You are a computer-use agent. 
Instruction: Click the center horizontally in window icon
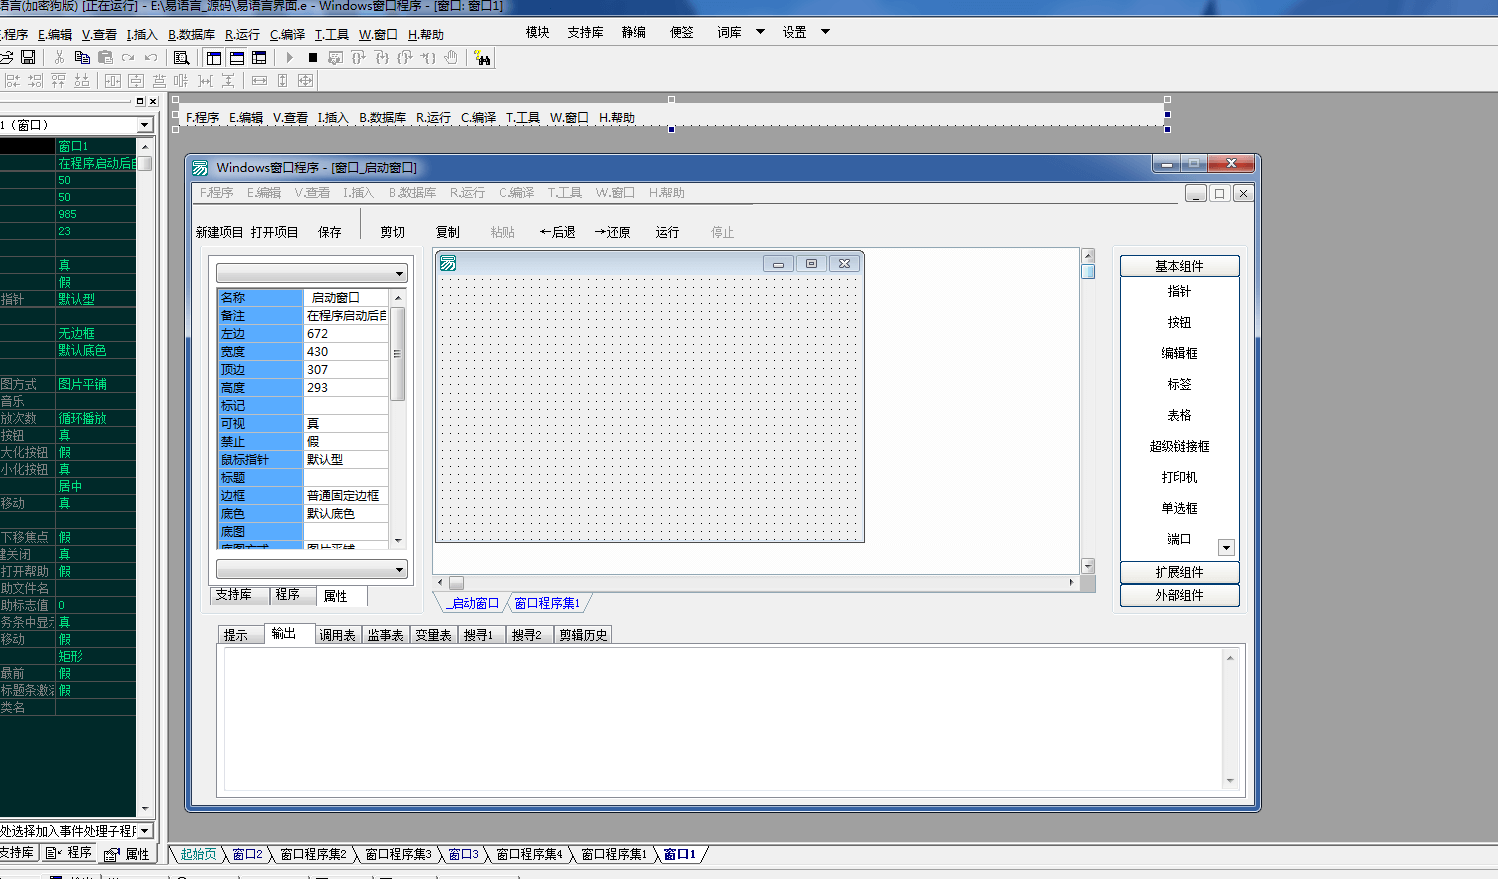click(113, 80)
